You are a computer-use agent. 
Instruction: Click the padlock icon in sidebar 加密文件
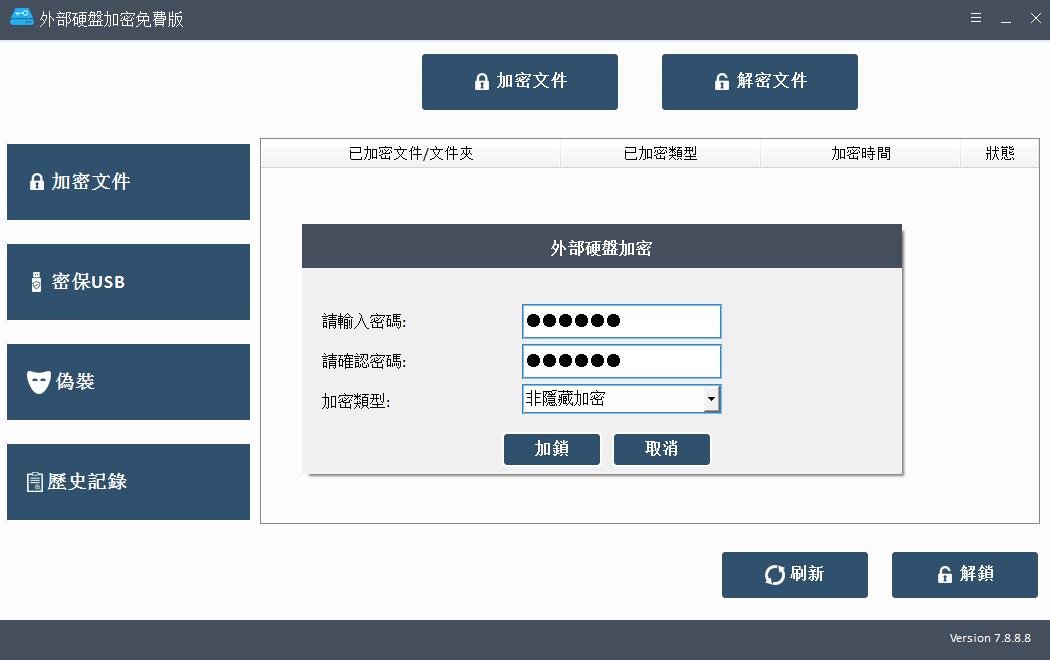tap(37, 181)
